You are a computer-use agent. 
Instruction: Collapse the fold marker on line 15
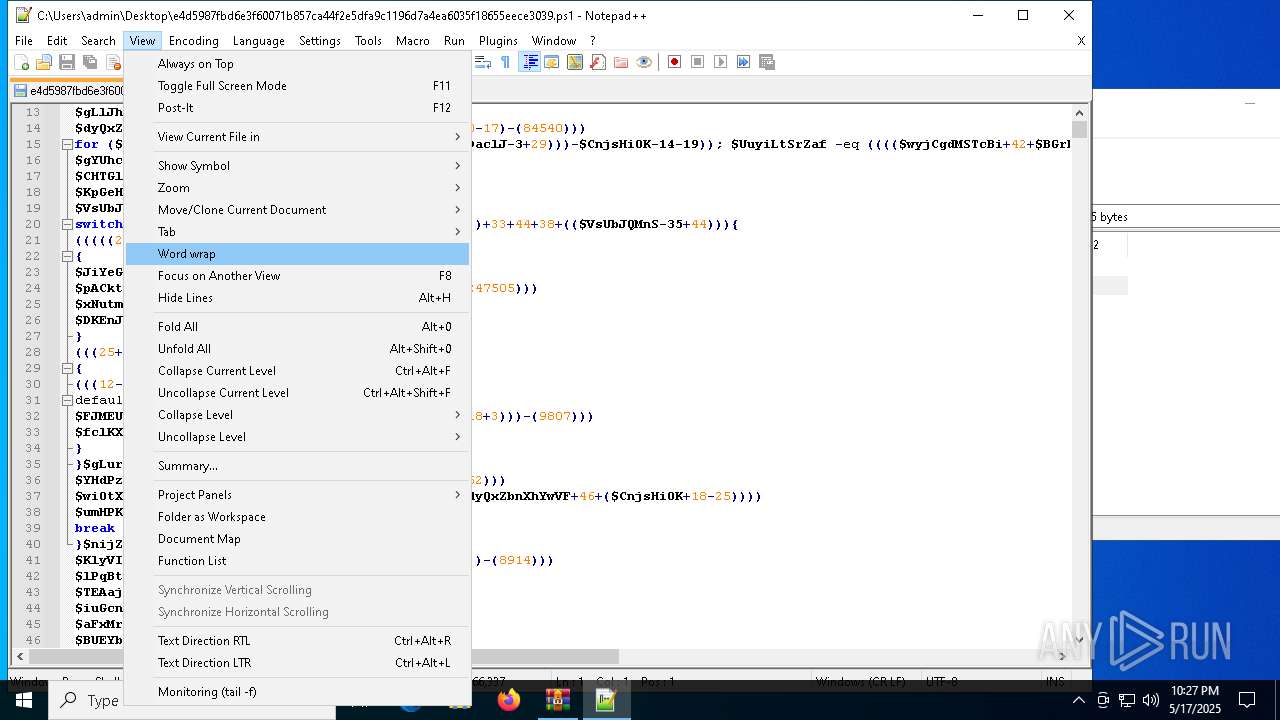pyautogui.click(x=67, y=144)
